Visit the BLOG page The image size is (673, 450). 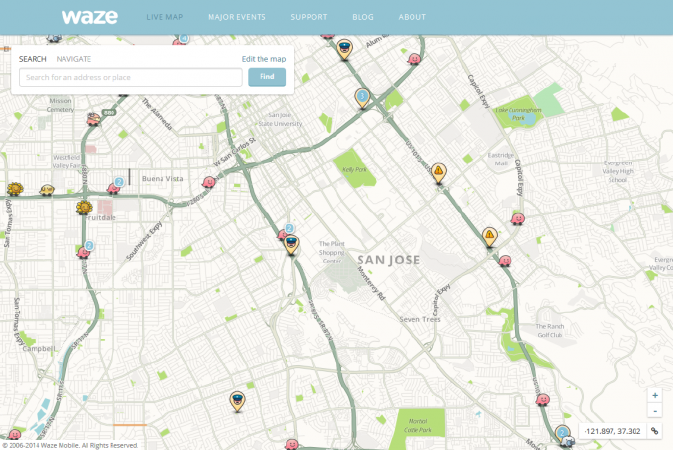pos(363,17)
